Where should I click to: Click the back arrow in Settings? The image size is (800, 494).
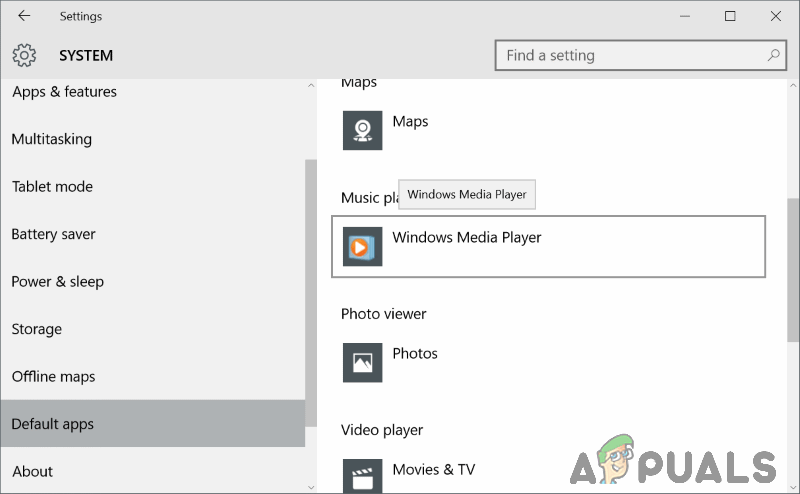point(24,16)
